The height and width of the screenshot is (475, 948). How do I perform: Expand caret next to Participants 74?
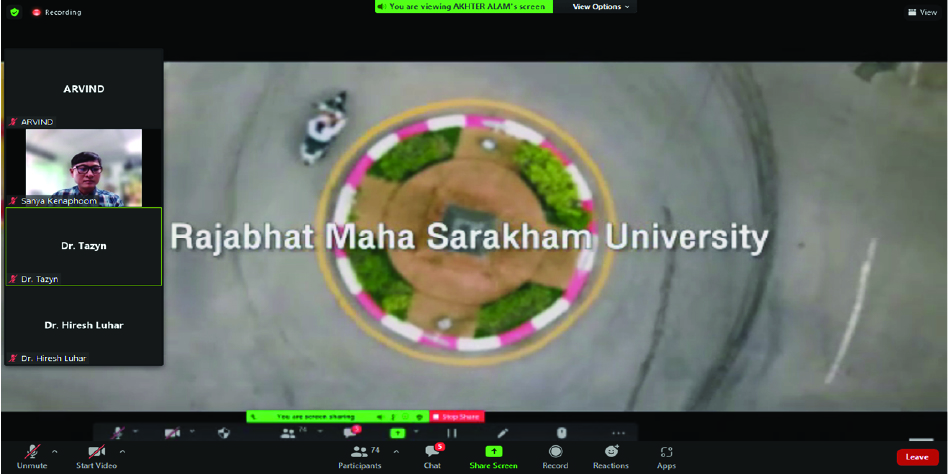(396, 451)
